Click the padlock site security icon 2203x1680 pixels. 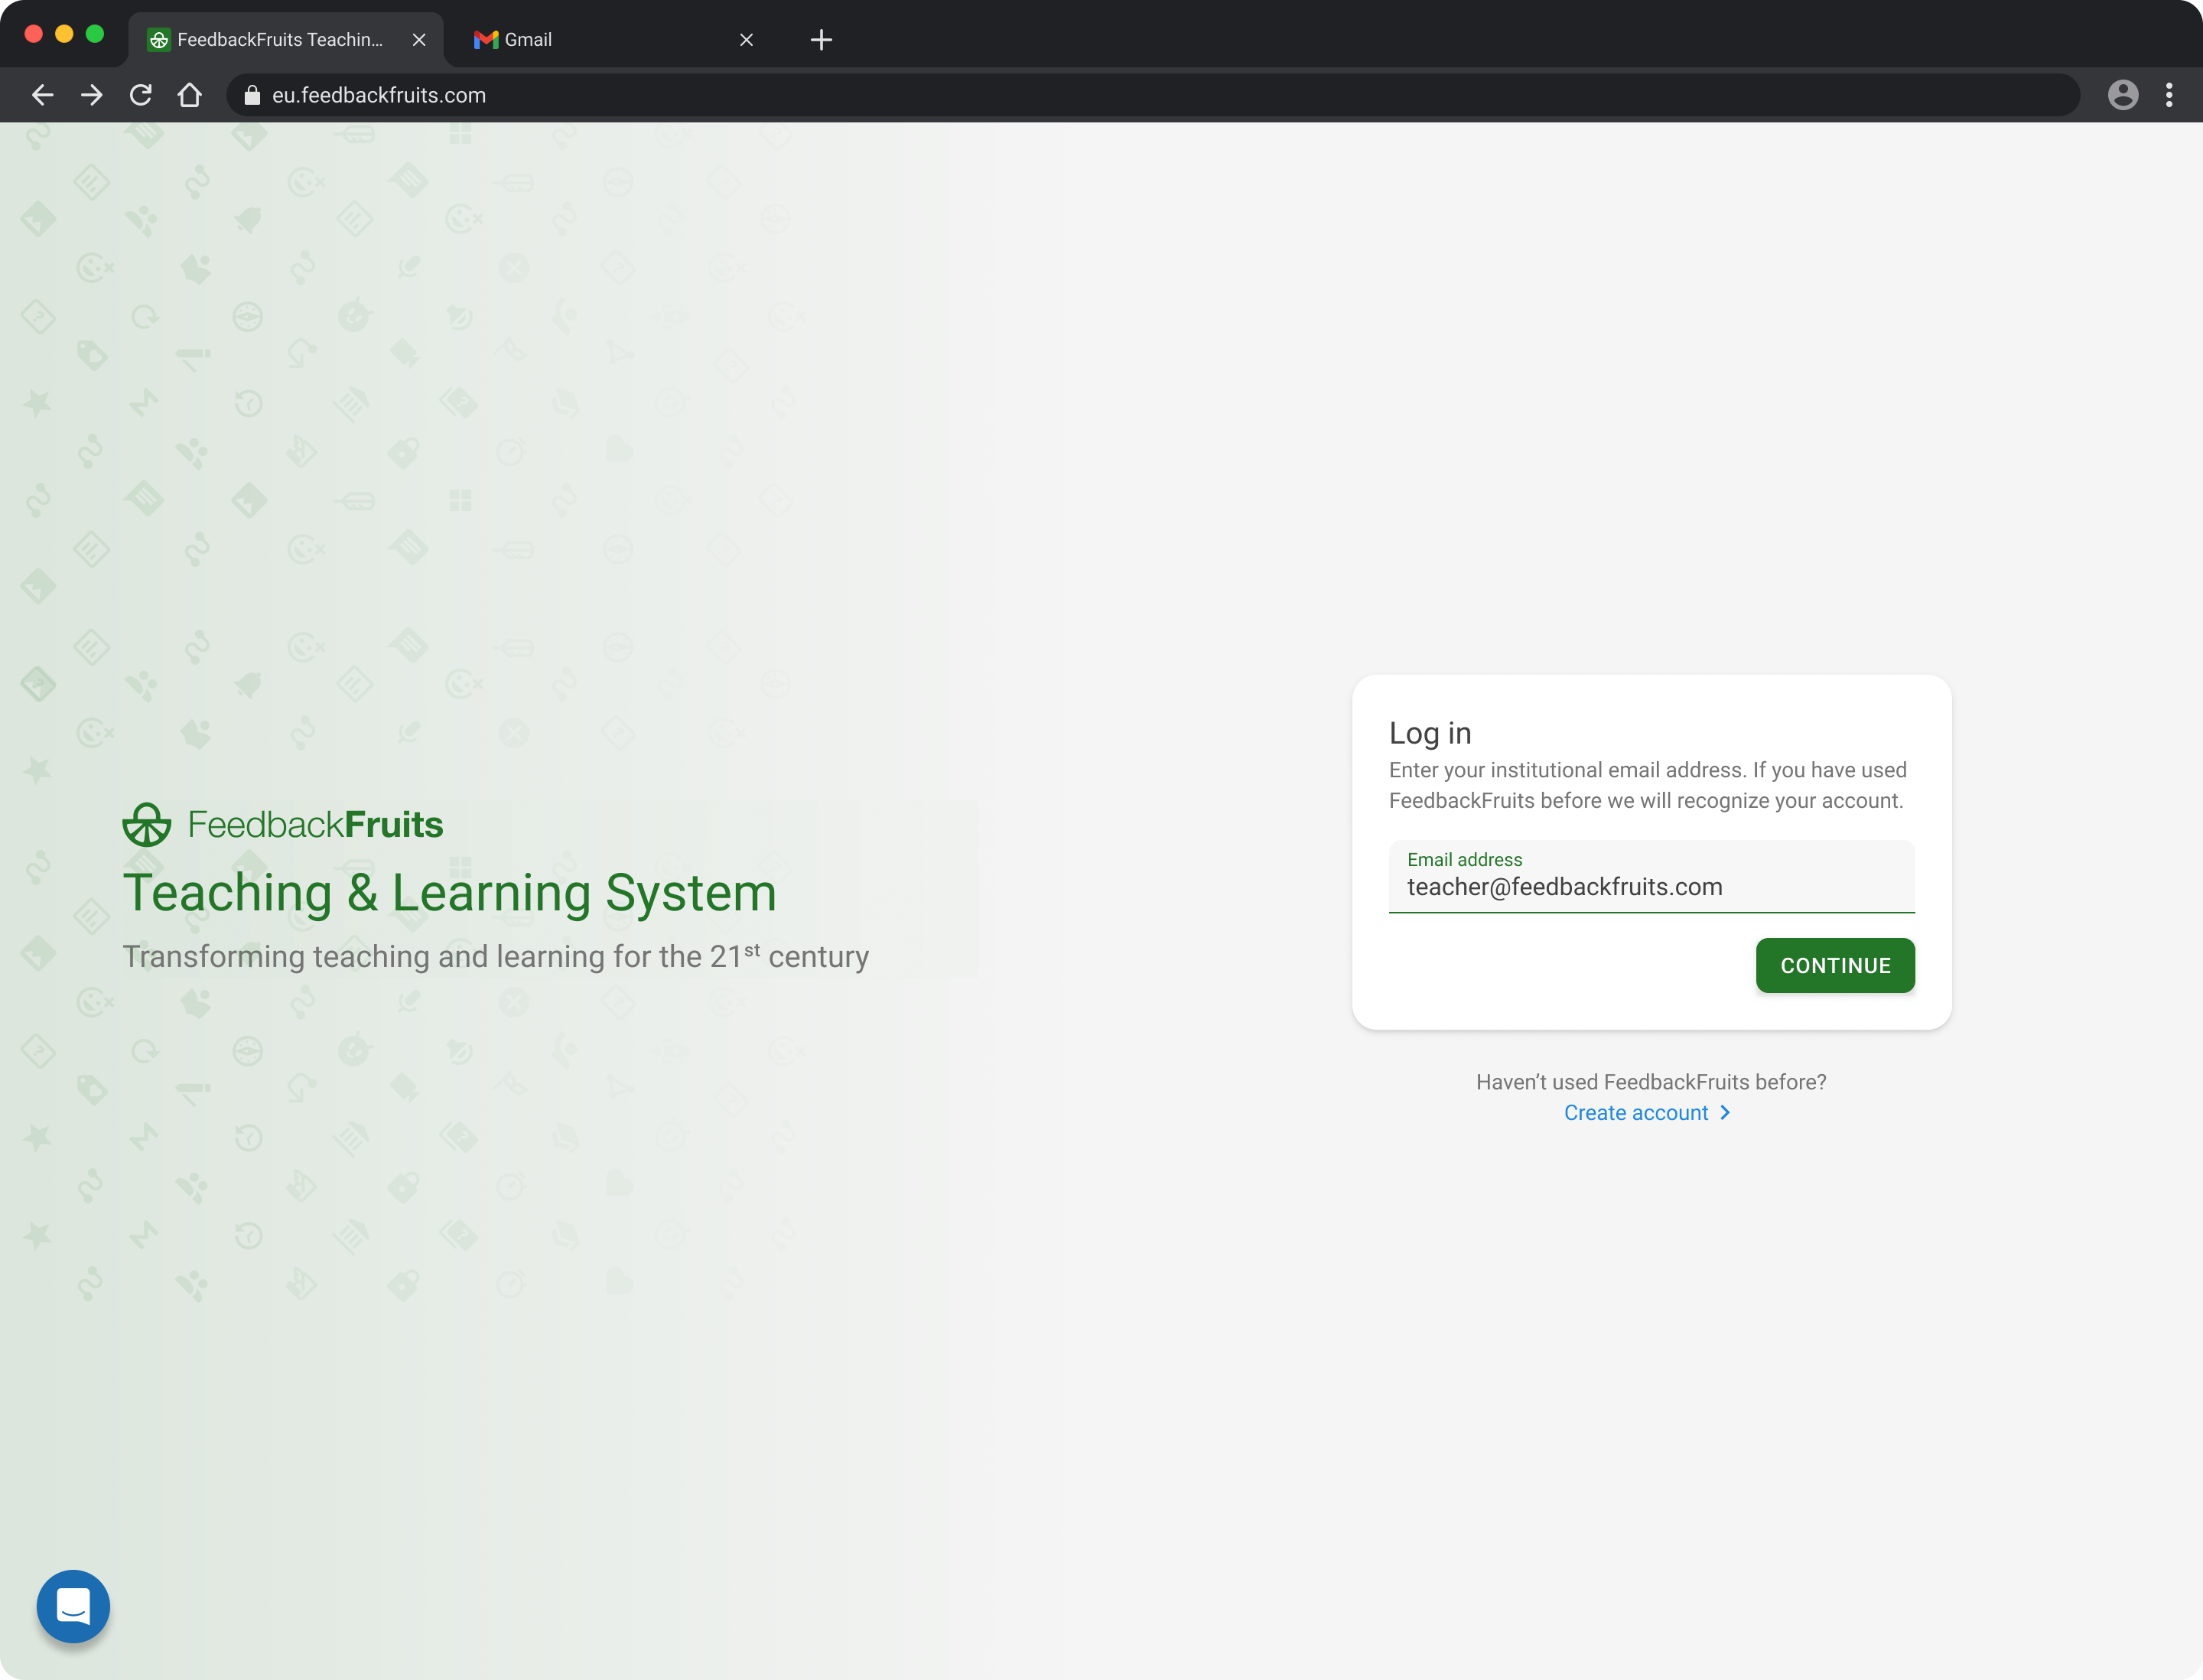(252, 95)
